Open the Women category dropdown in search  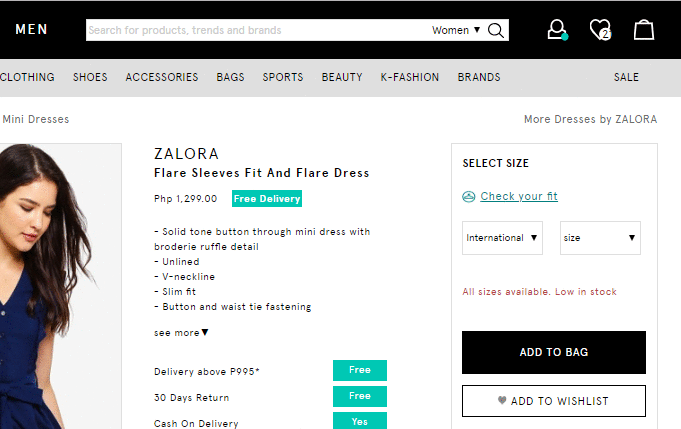tap(456, 30)
